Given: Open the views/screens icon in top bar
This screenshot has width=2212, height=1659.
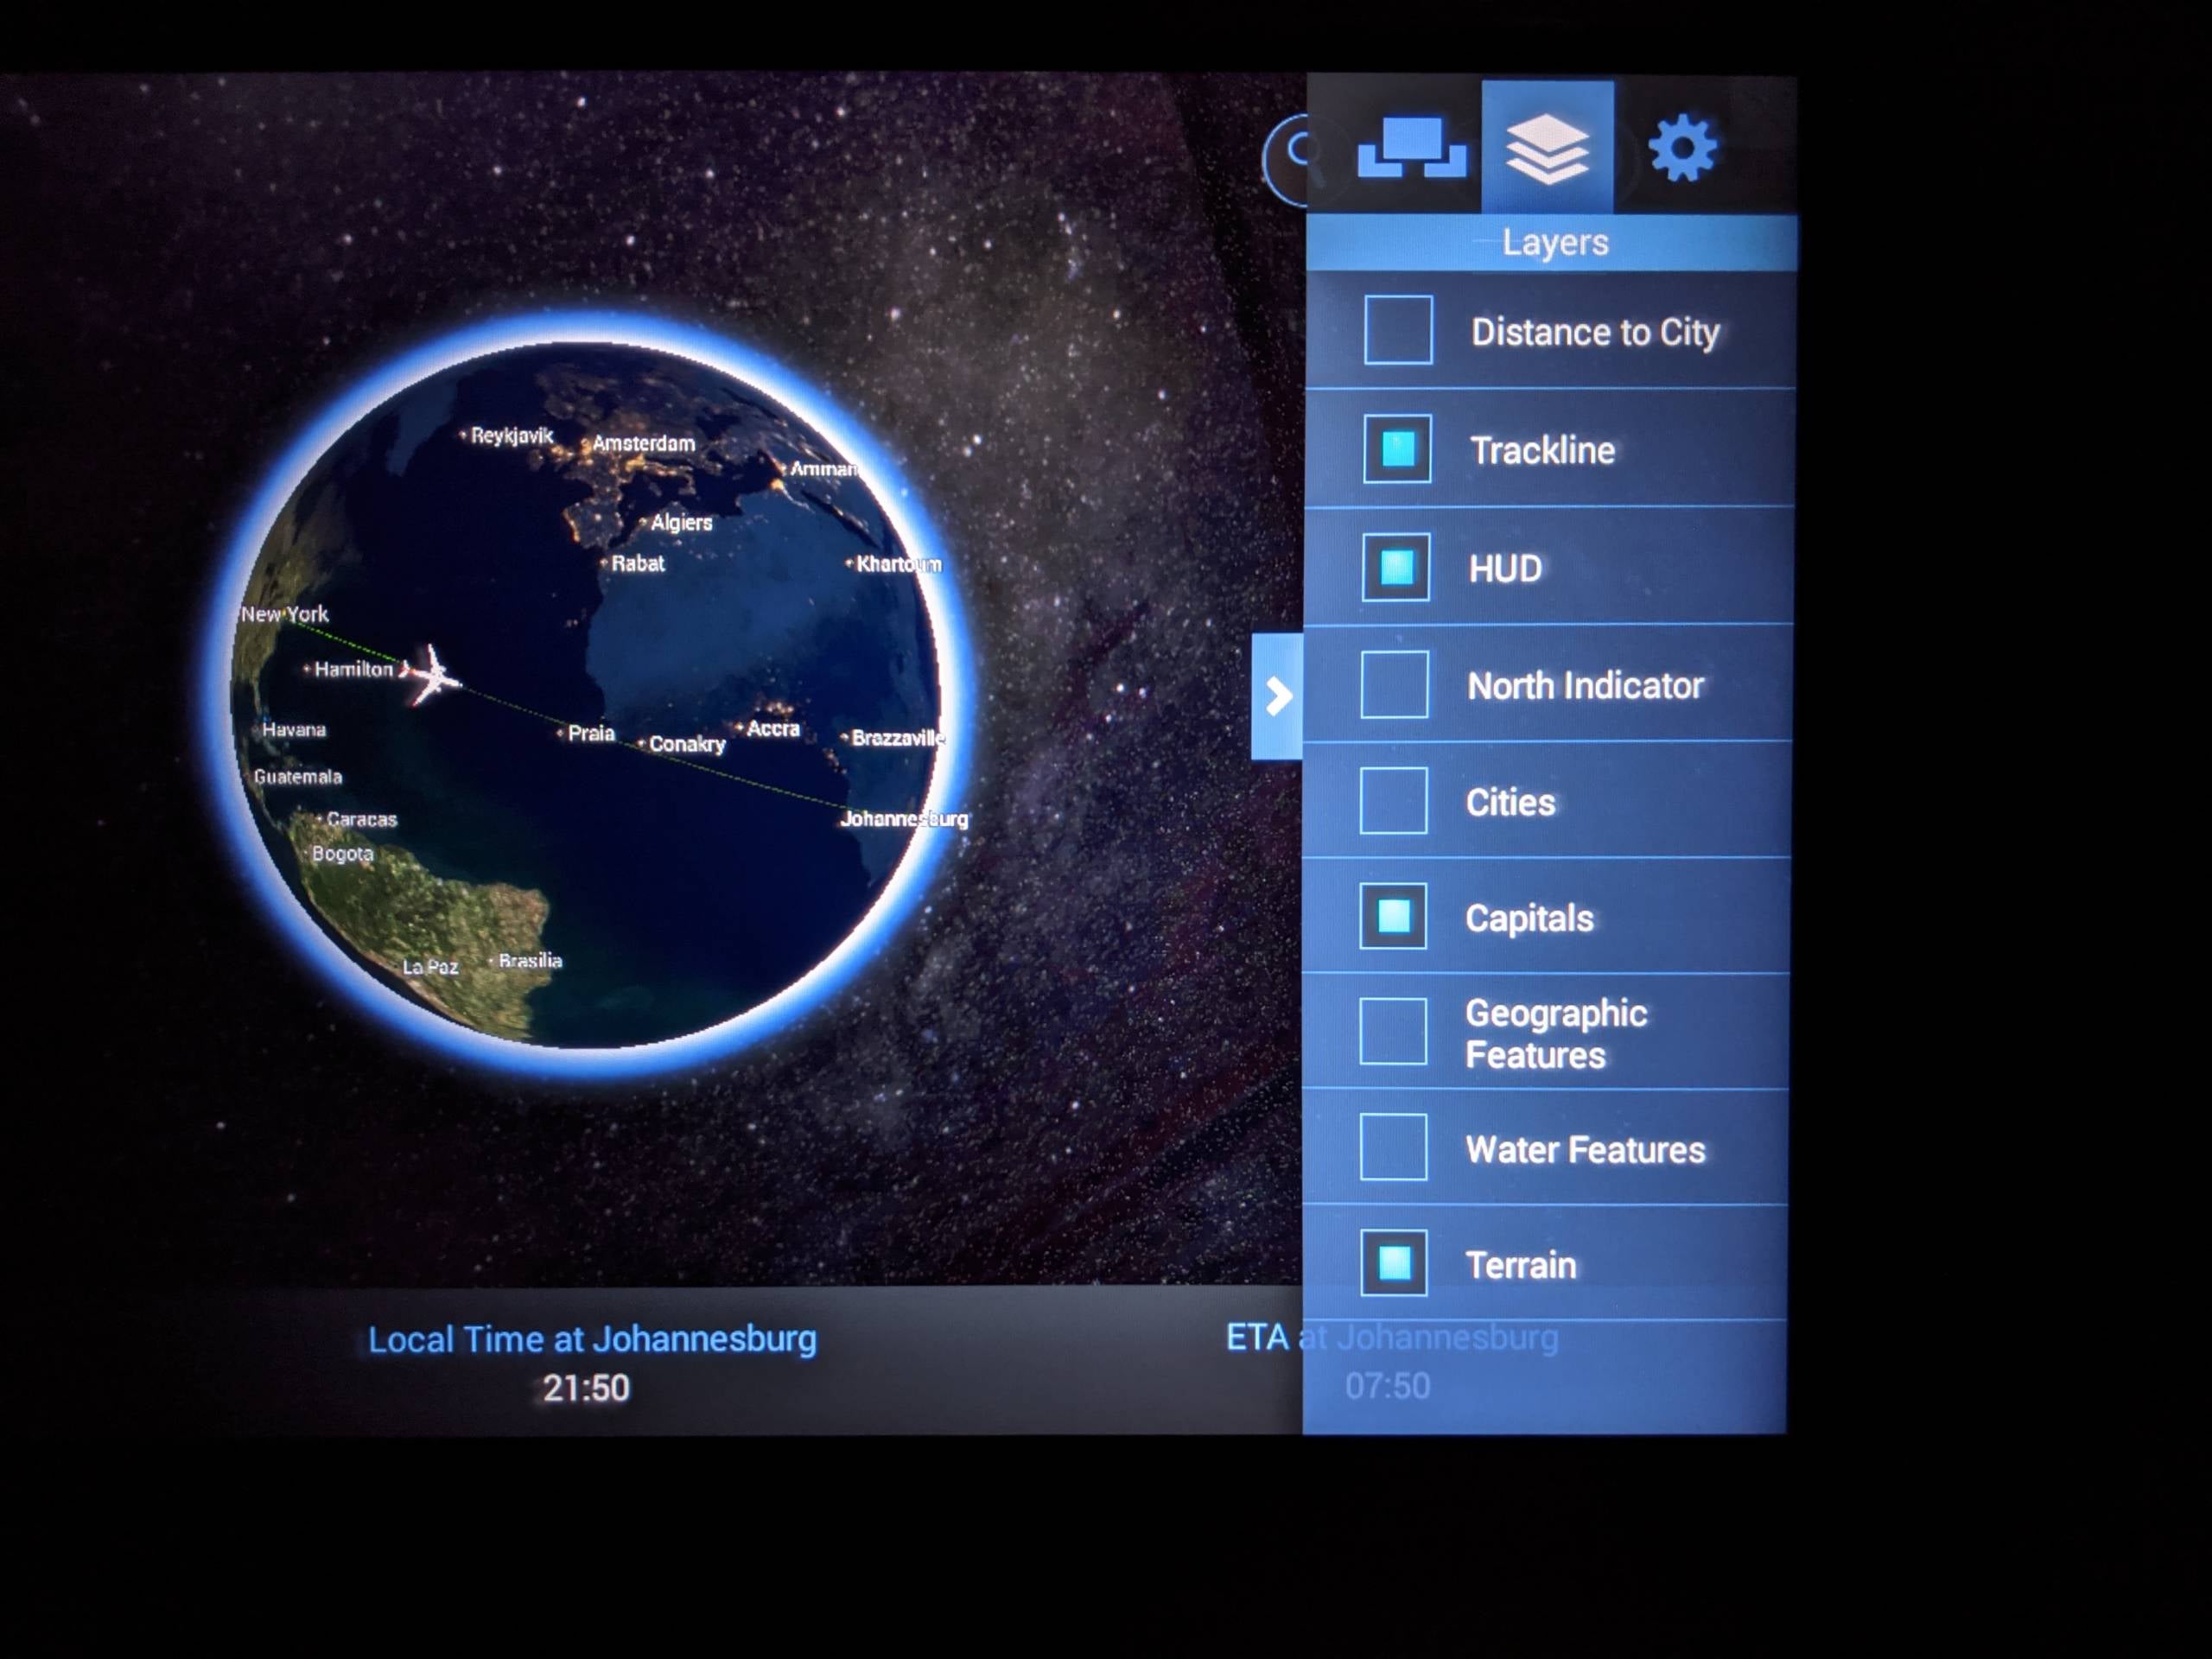Looking at the screenshot, I should pyautogui.click(x=1411, y=147).
